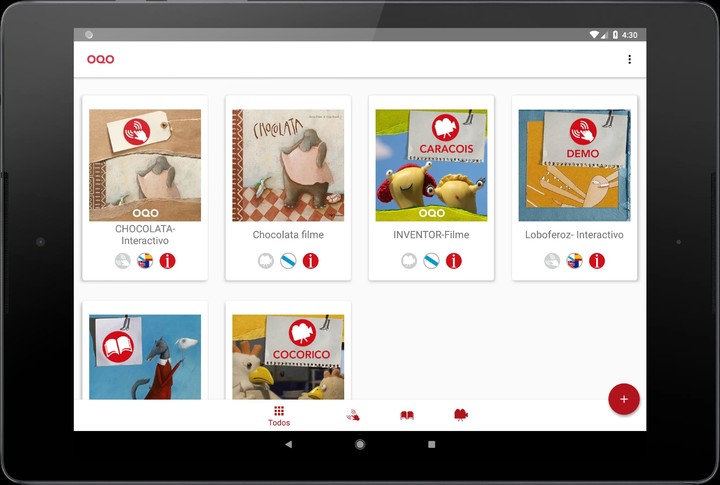
Task: Tap the multi-flag language icon under Loboferoz- Interactivo
Action: pos(574,261)
